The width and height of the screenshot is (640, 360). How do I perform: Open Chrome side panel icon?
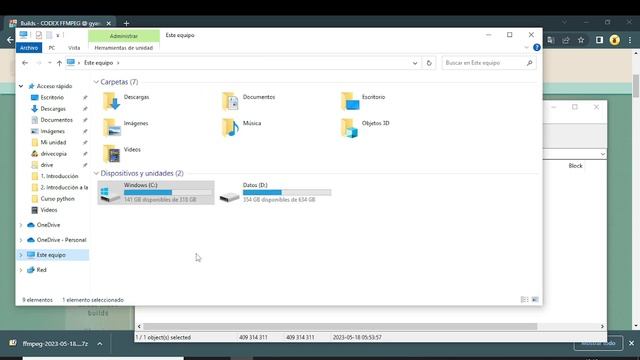click(x=599, y=40)
